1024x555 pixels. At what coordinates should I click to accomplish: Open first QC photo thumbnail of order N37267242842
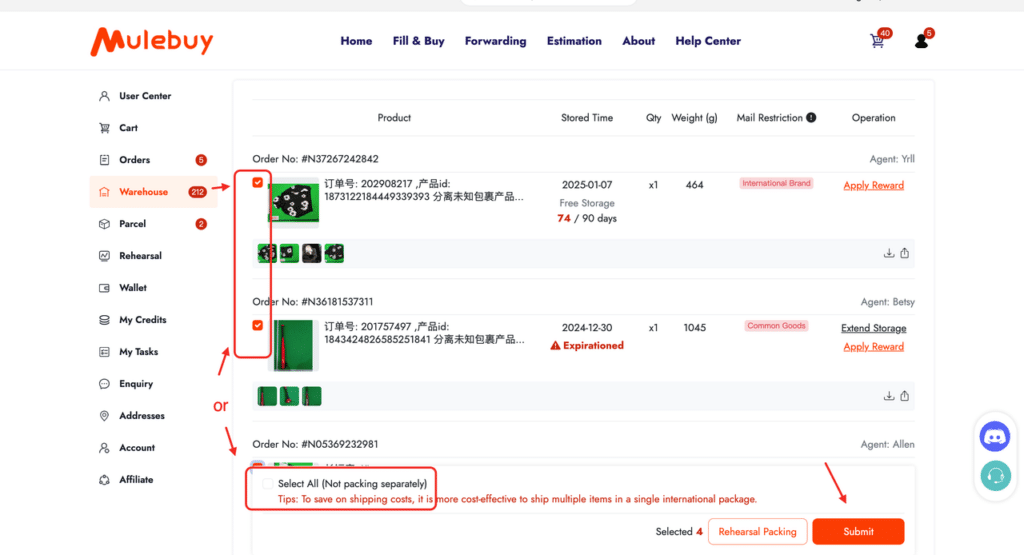coord(267,253)
